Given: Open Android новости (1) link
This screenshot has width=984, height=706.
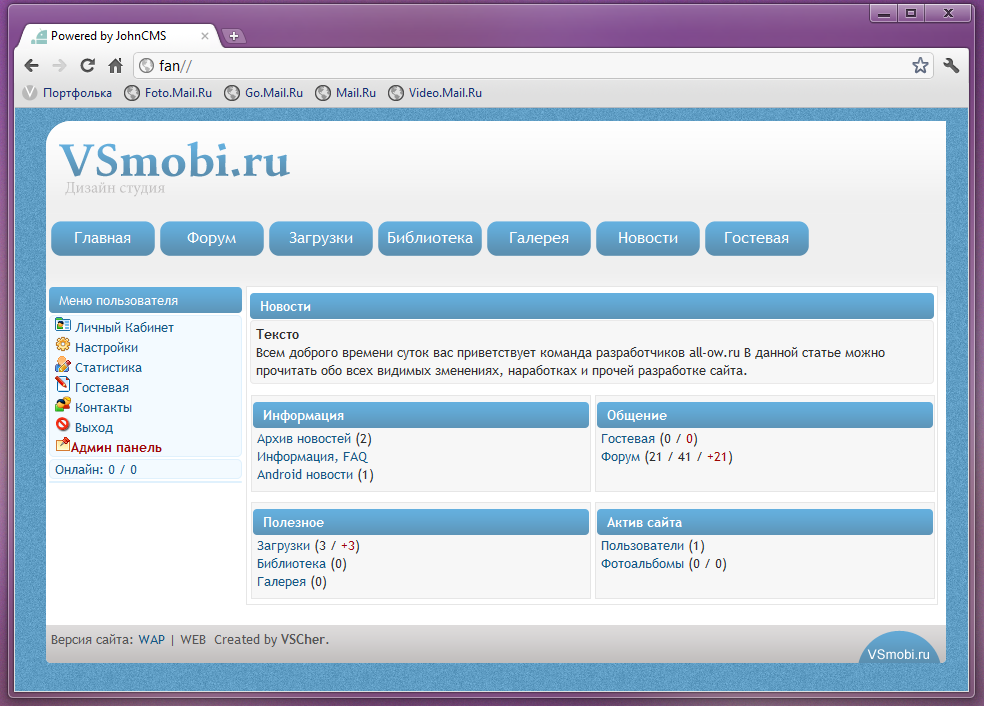Looking at the screenshot, I should 315,475.
